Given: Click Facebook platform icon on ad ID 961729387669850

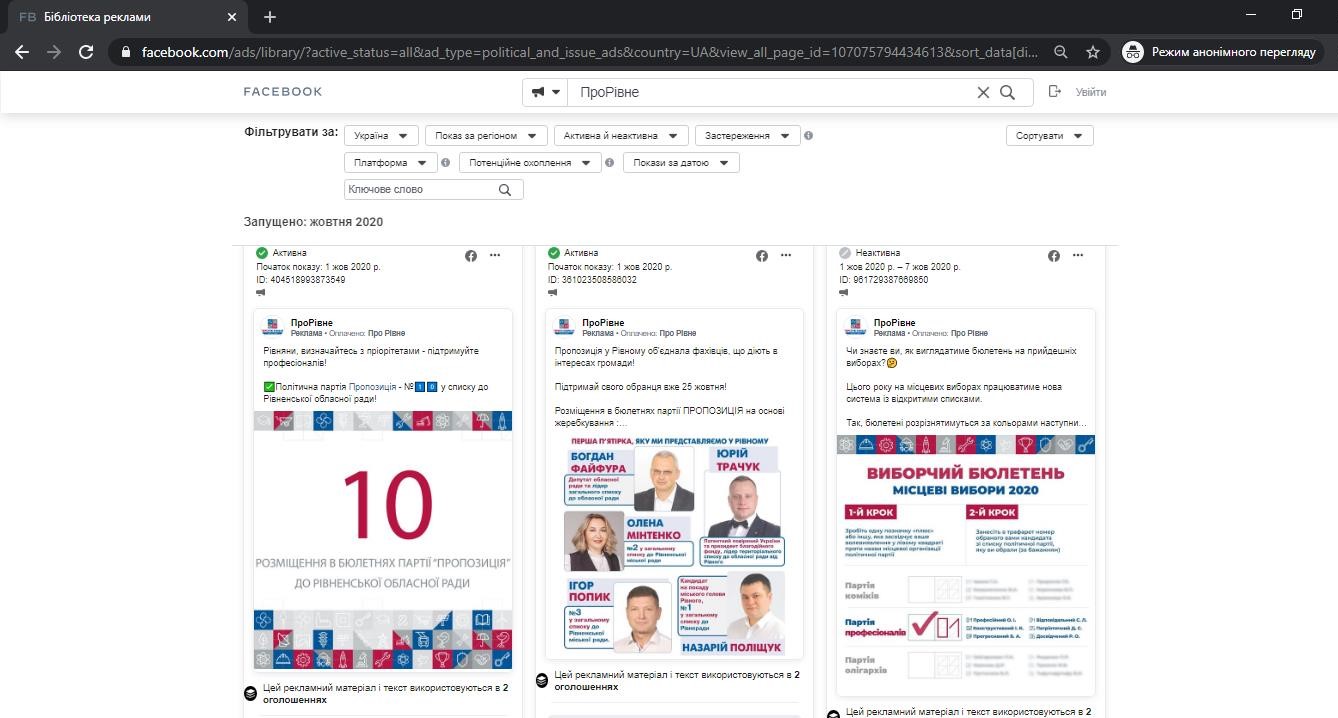Looking at the screenshot, I should point(1054,256).
